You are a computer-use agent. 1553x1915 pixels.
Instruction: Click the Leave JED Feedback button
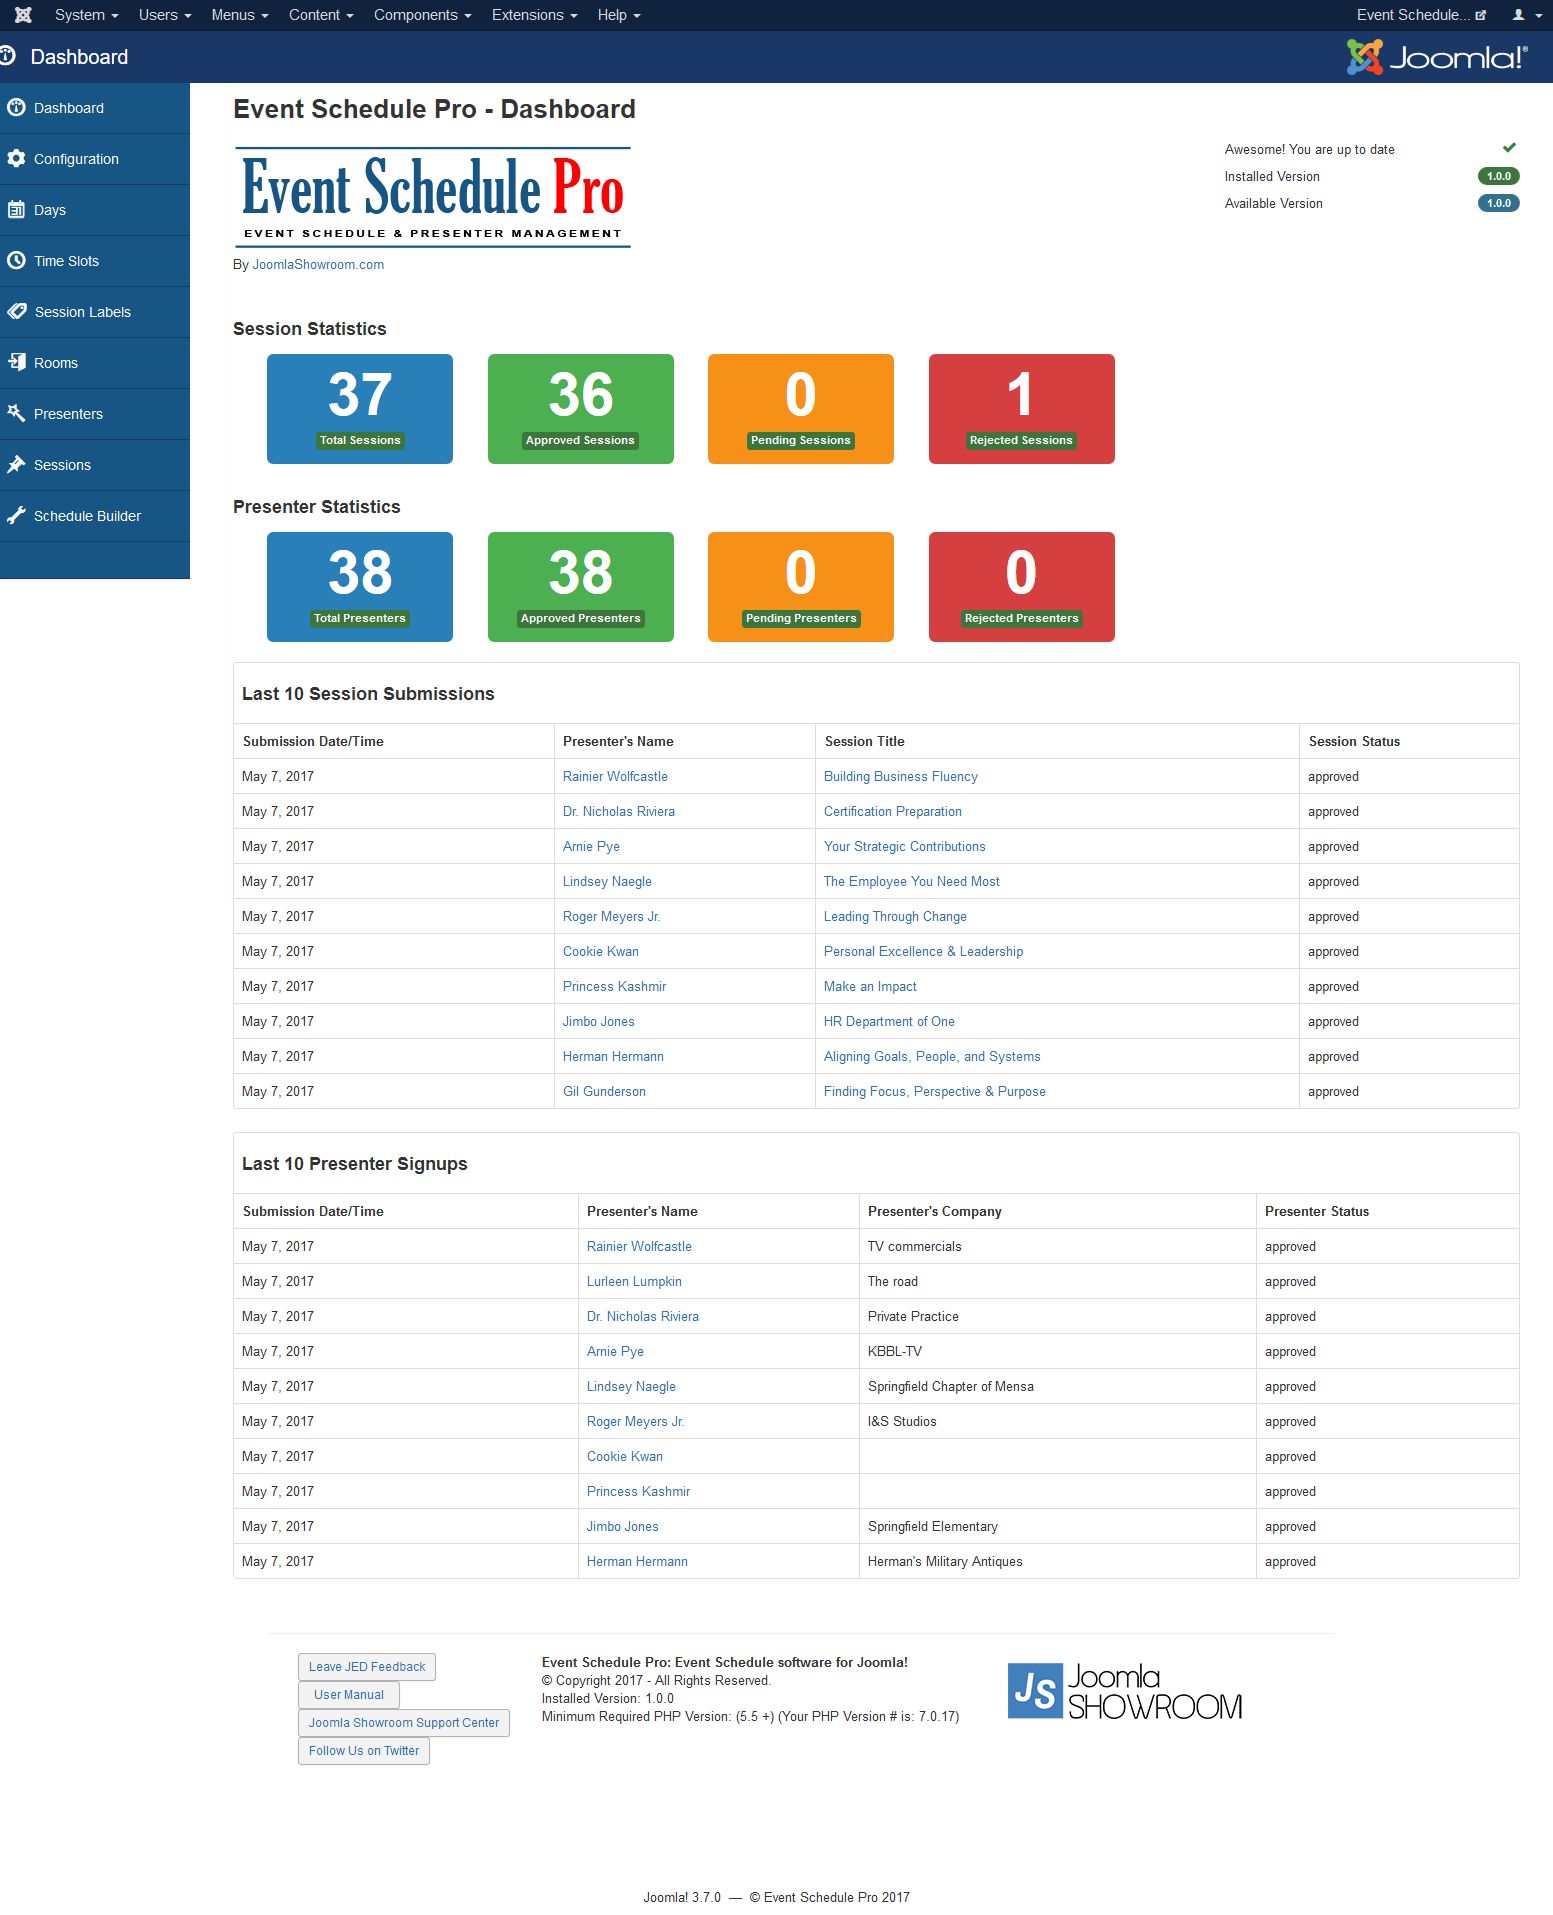pos(367,1667)
